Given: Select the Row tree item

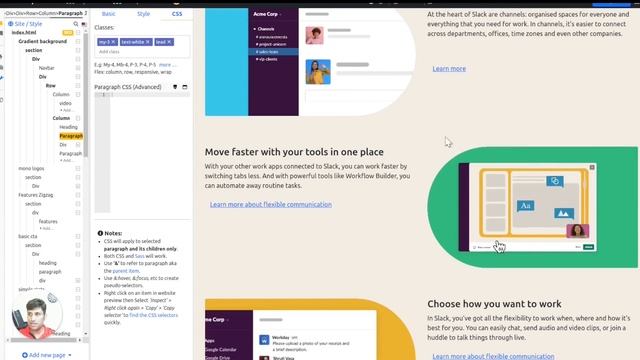Looking at the screenshot, I should [x=51, y=86].
